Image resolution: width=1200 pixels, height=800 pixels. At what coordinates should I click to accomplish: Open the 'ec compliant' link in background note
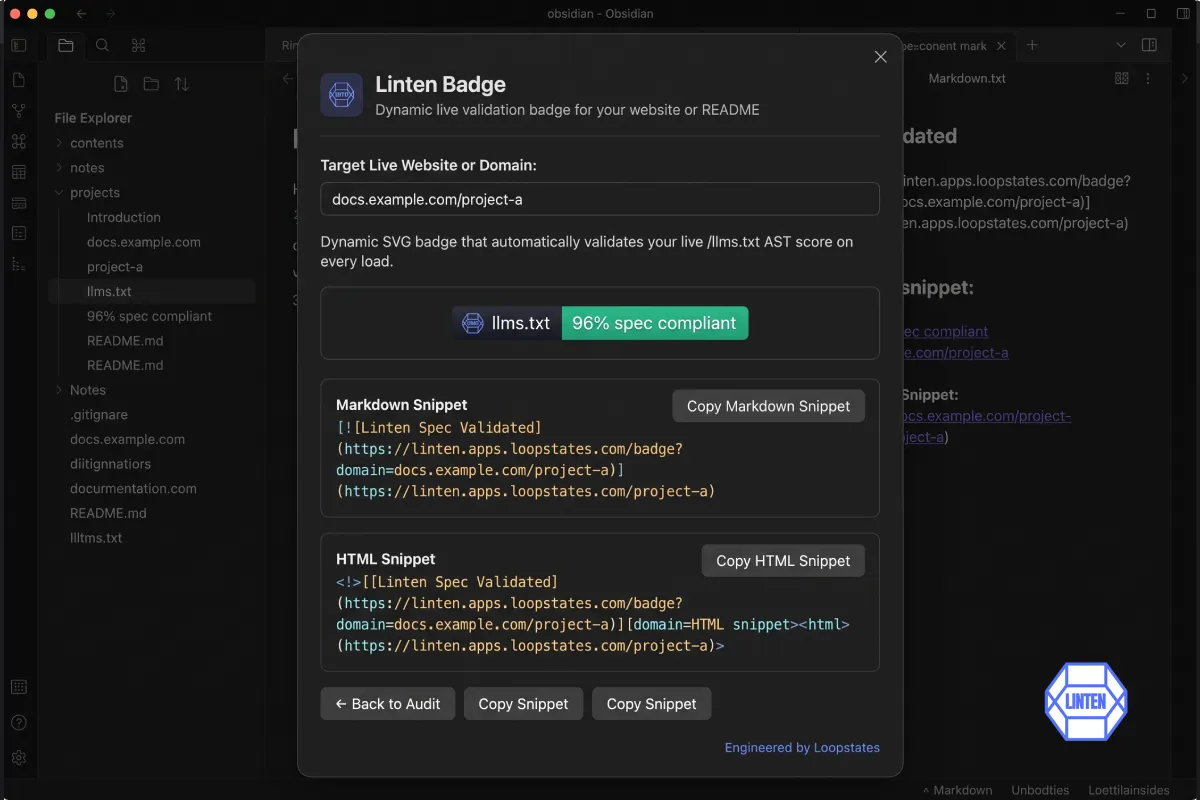coord(945,331)
